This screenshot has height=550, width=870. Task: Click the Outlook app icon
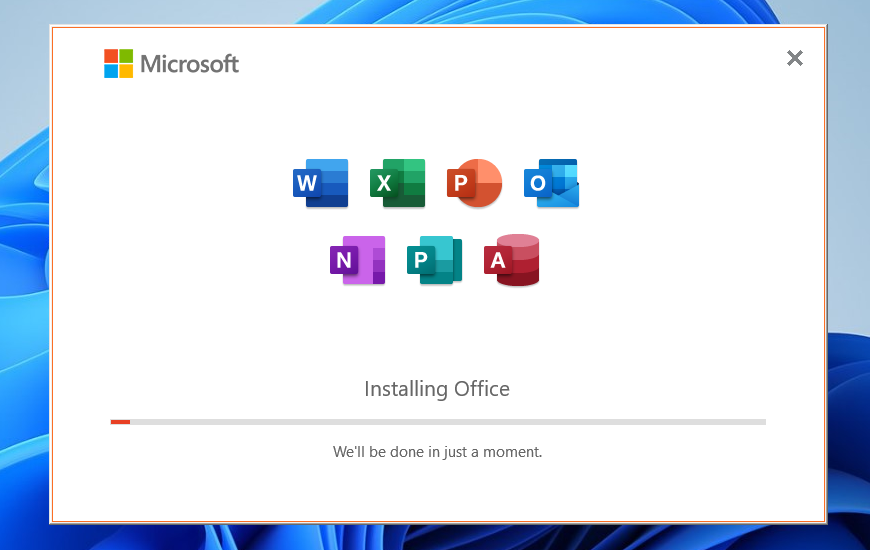(x=552, y=183)
